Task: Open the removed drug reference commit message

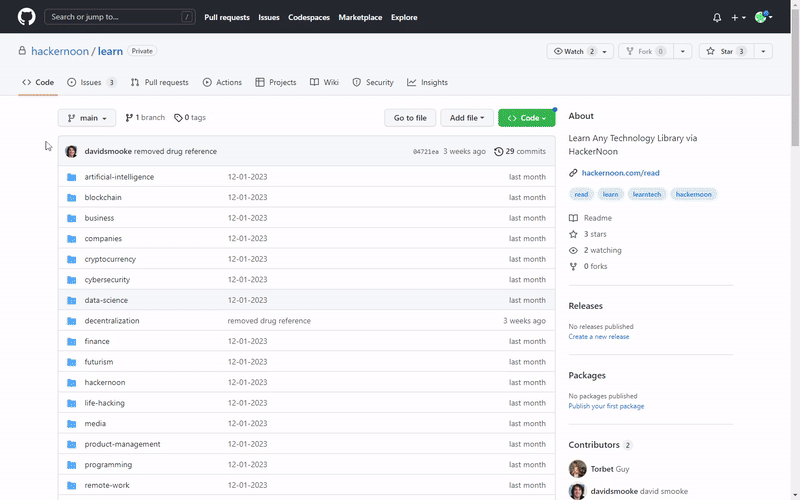Action: (x=175, y=152)
